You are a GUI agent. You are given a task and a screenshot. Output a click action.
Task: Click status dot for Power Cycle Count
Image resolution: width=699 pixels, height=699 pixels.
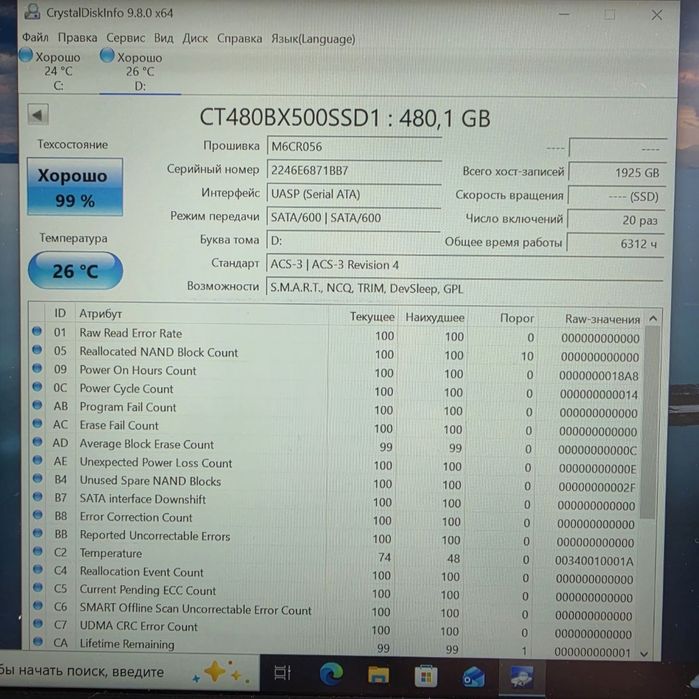[x=37, y=387]
